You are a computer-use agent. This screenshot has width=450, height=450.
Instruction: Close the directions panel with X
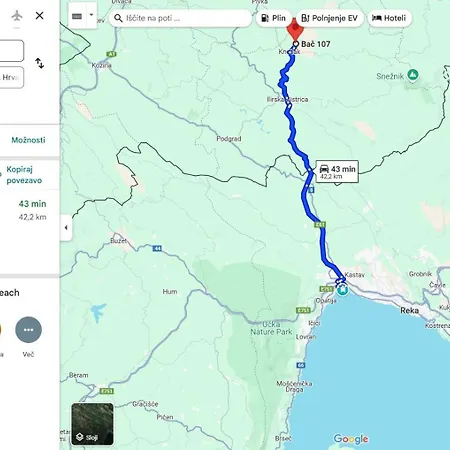click(x=39, y=15)
